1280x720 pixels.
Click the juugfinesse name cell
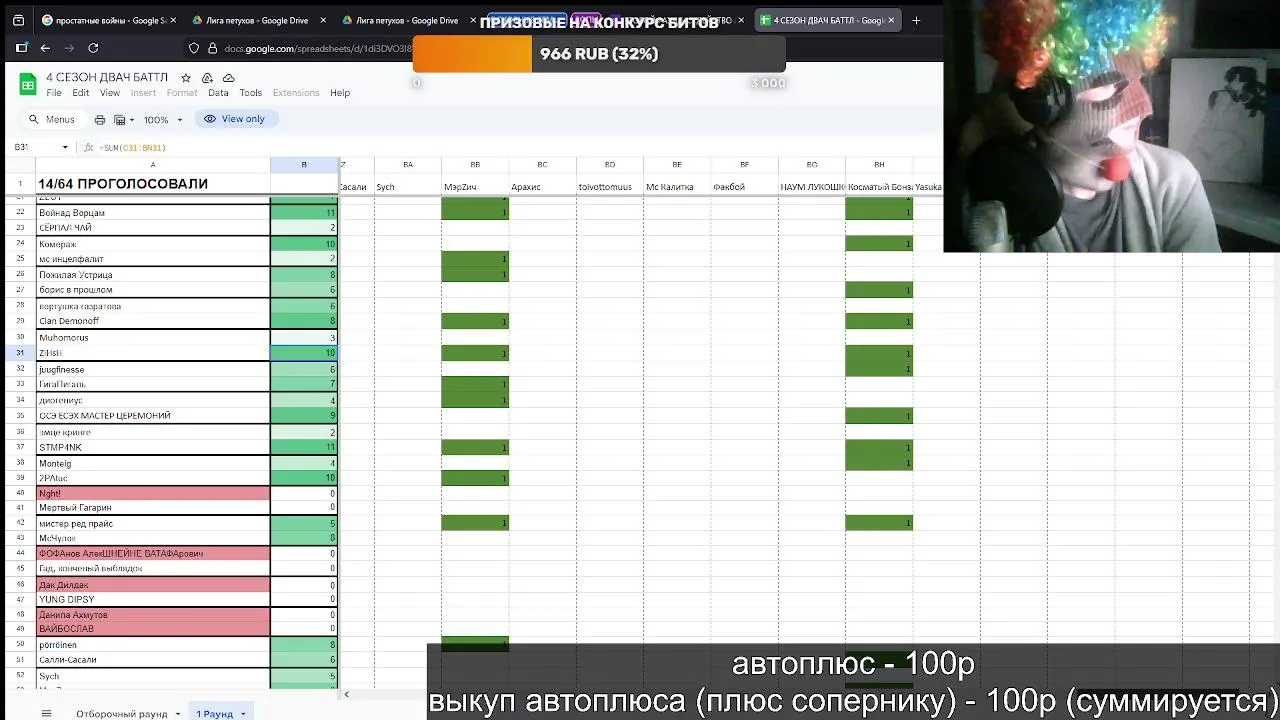click(153, 370)
